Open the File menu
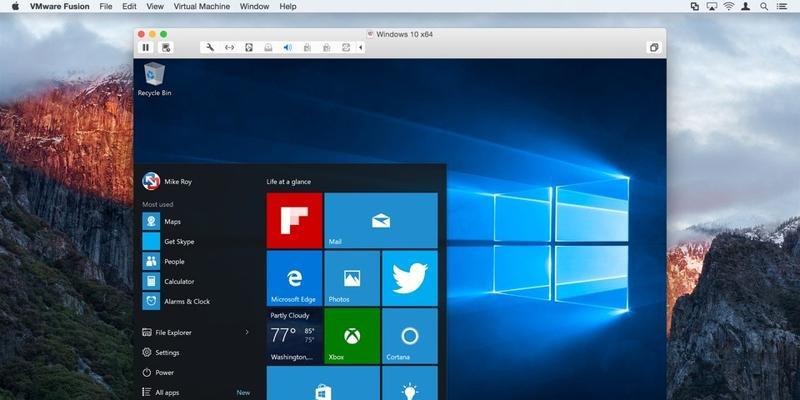The height and width of the screenshot is (400, 800). pyautogui.click(x=106, y=7)
